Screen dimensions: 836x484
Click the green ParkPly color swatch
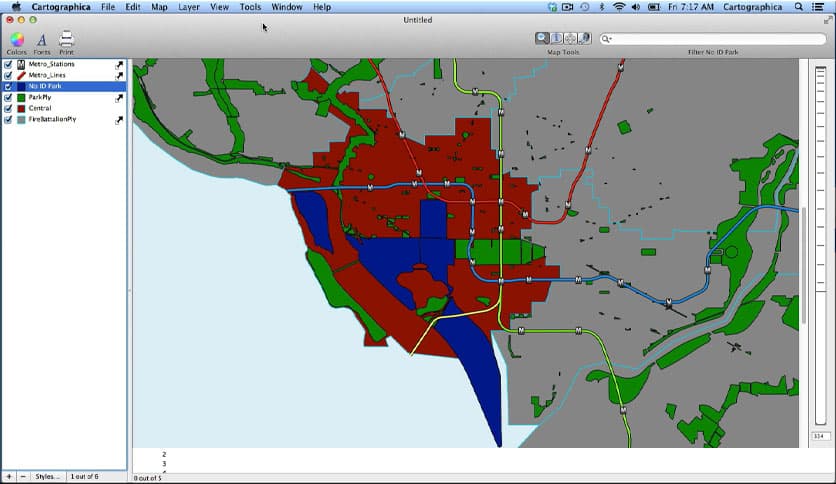click(x=21, y=98)
